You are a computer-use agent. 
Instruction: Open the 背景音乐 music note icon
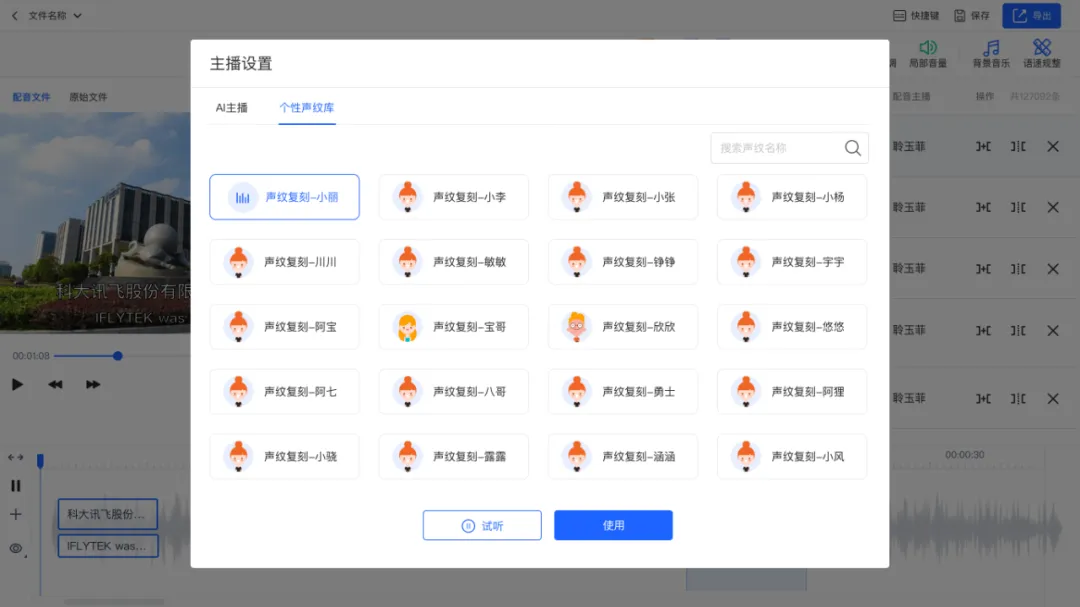[x=991, y=48]
